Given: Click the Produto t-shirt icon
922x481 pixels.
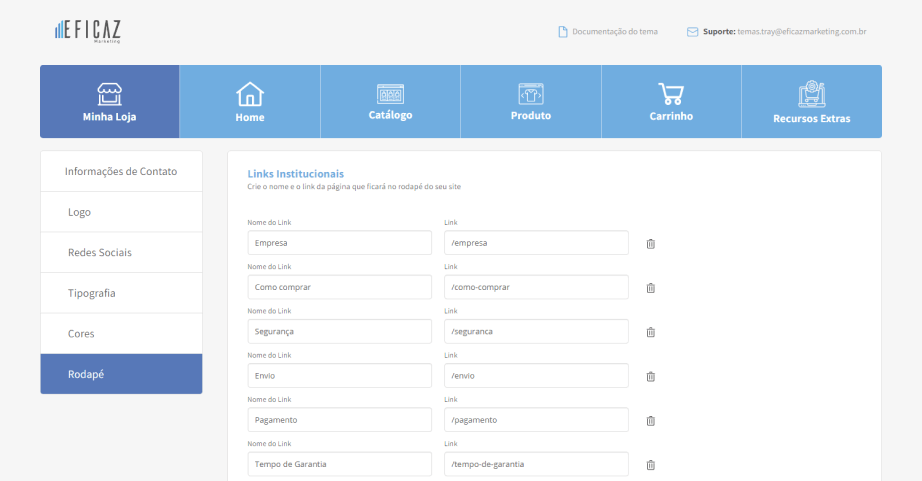Looking at the screenshot, I should (x=531, y=94).
